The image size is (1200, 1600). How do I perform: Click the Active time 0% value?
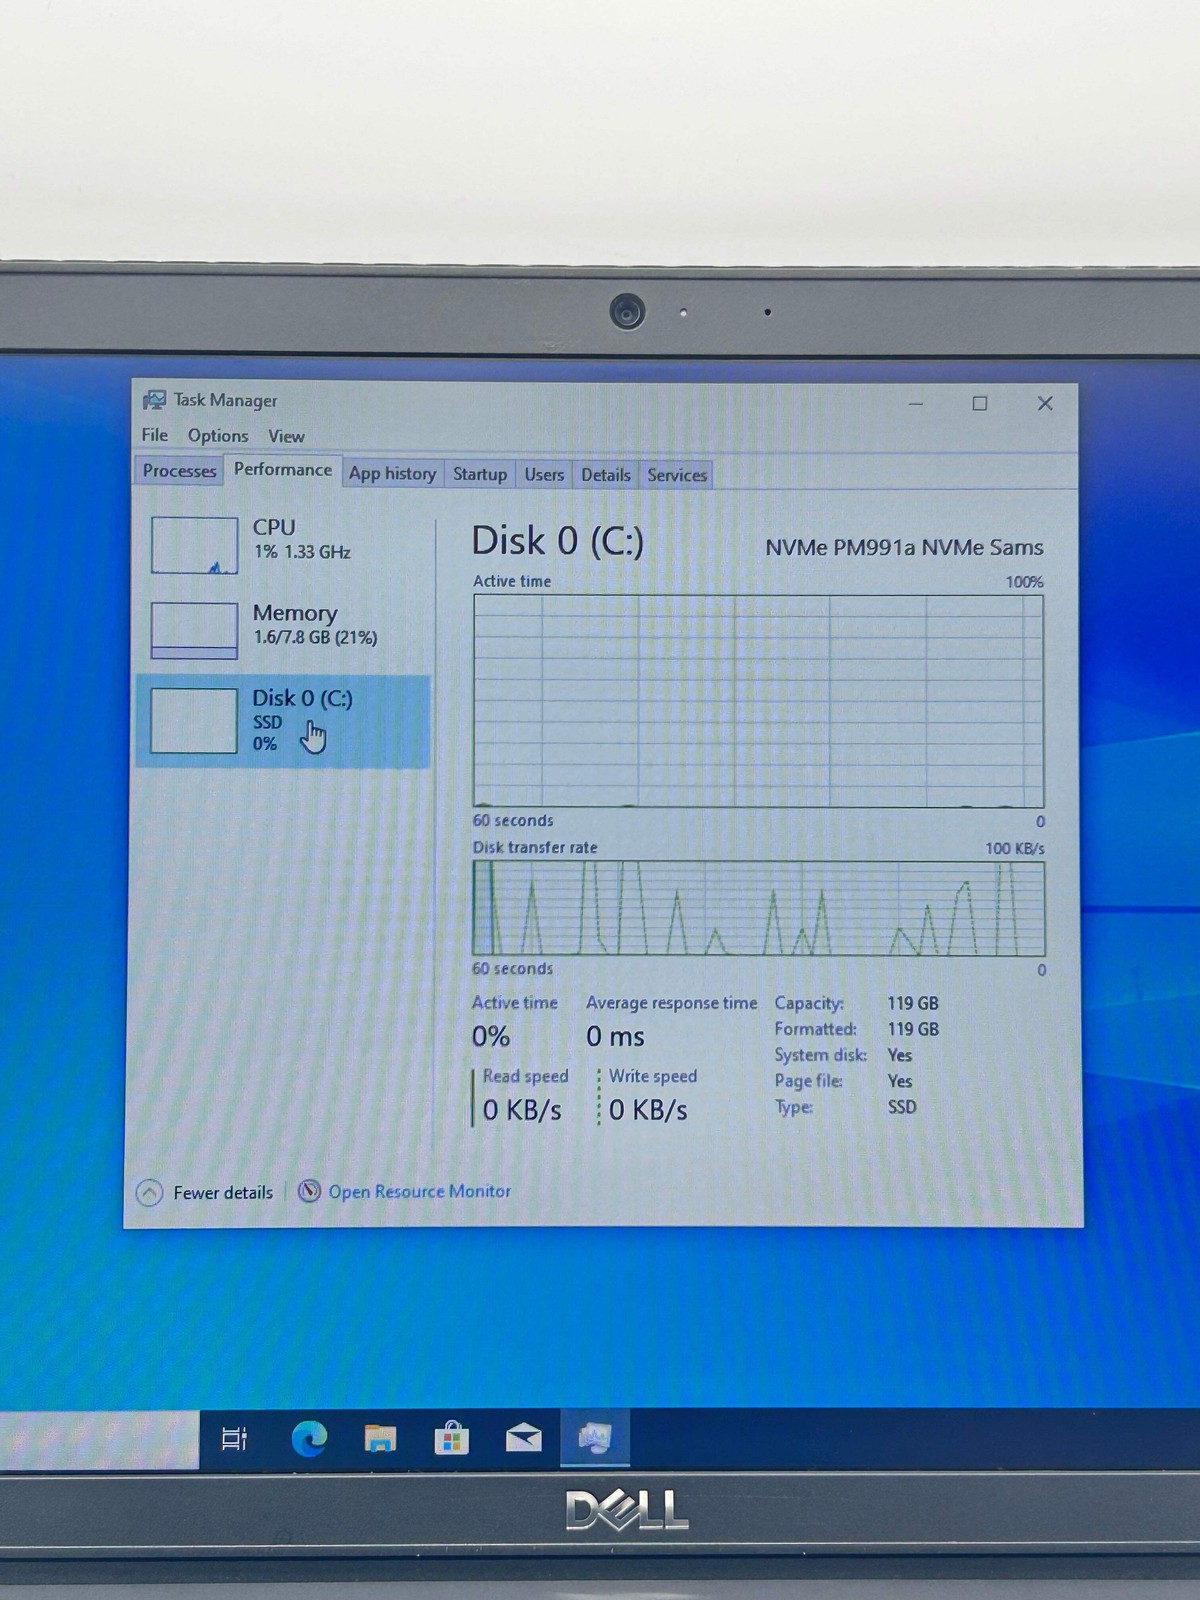pos(491,1036)
